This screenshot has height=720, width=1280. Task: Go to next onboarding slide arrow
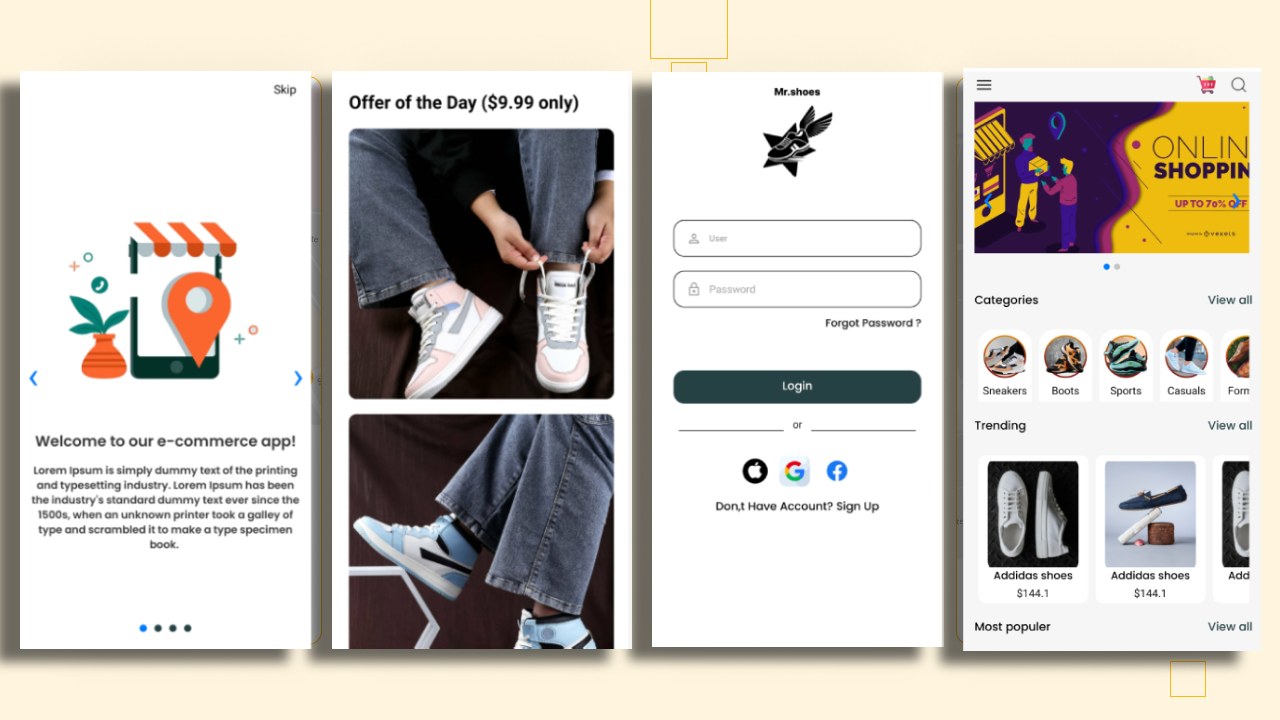(298, 378)
